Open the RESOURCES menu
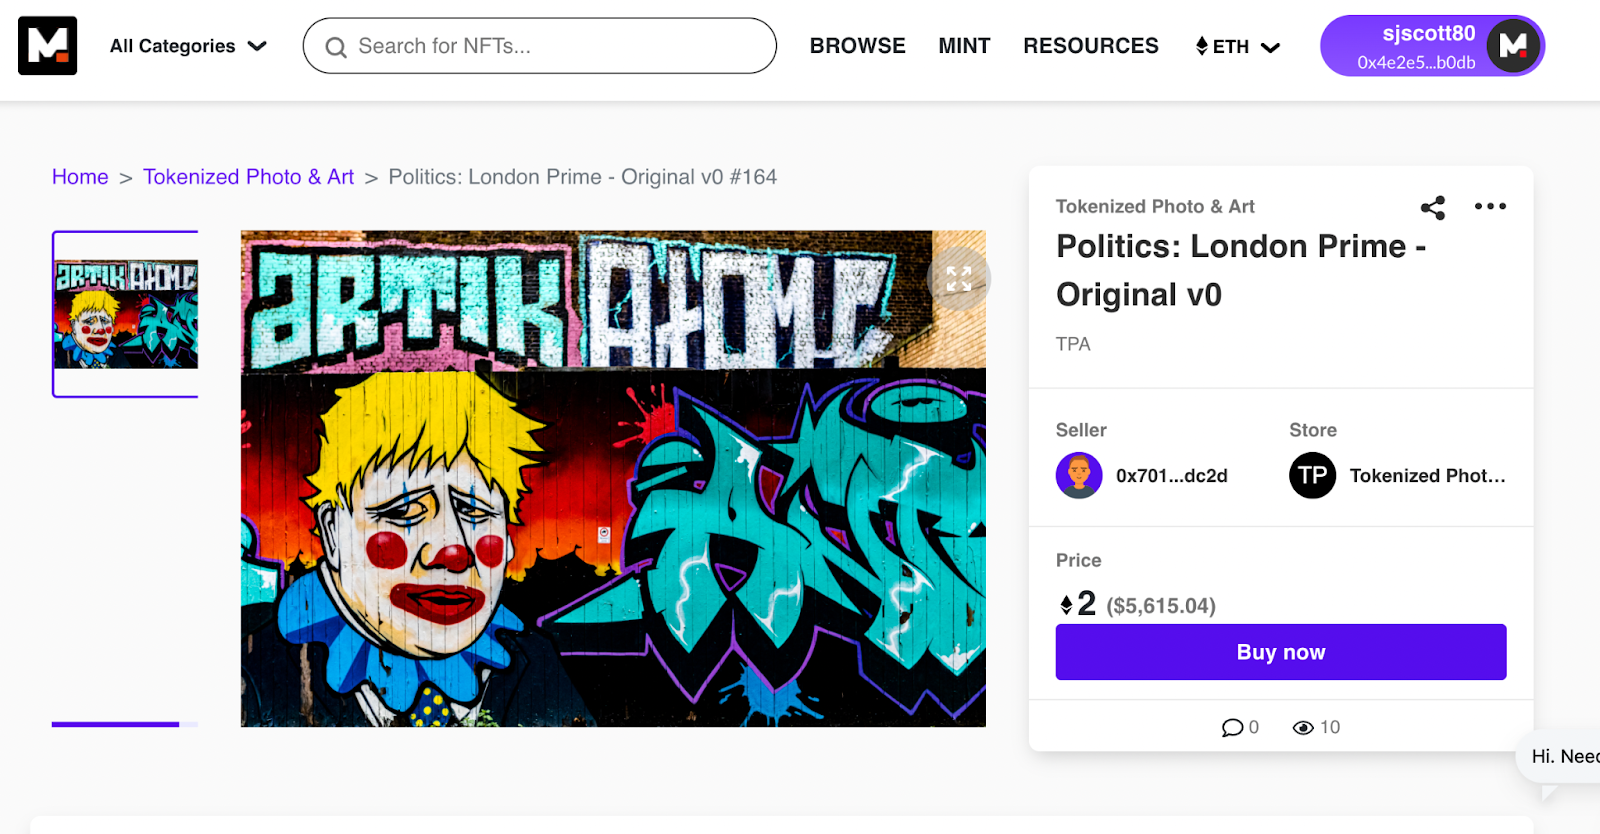This screenshot has height=834, width=1600. point(1090,46)
